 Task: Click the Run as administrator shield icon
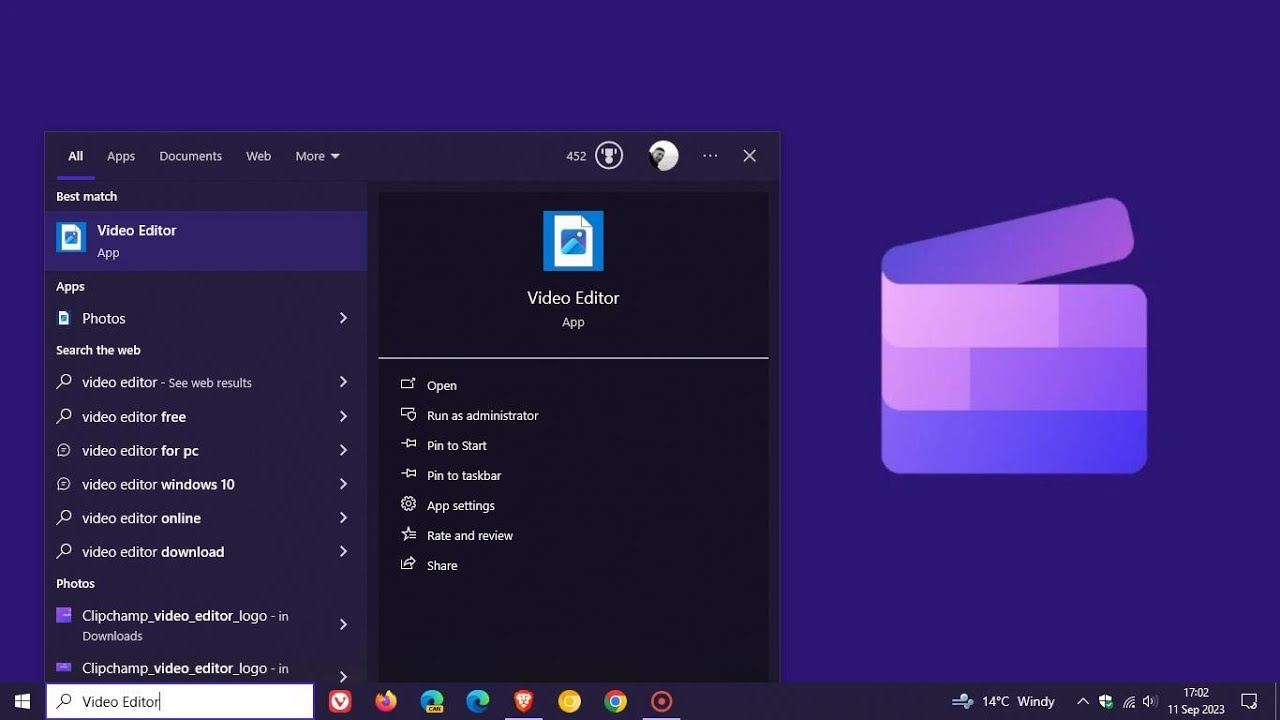(408, 415)
